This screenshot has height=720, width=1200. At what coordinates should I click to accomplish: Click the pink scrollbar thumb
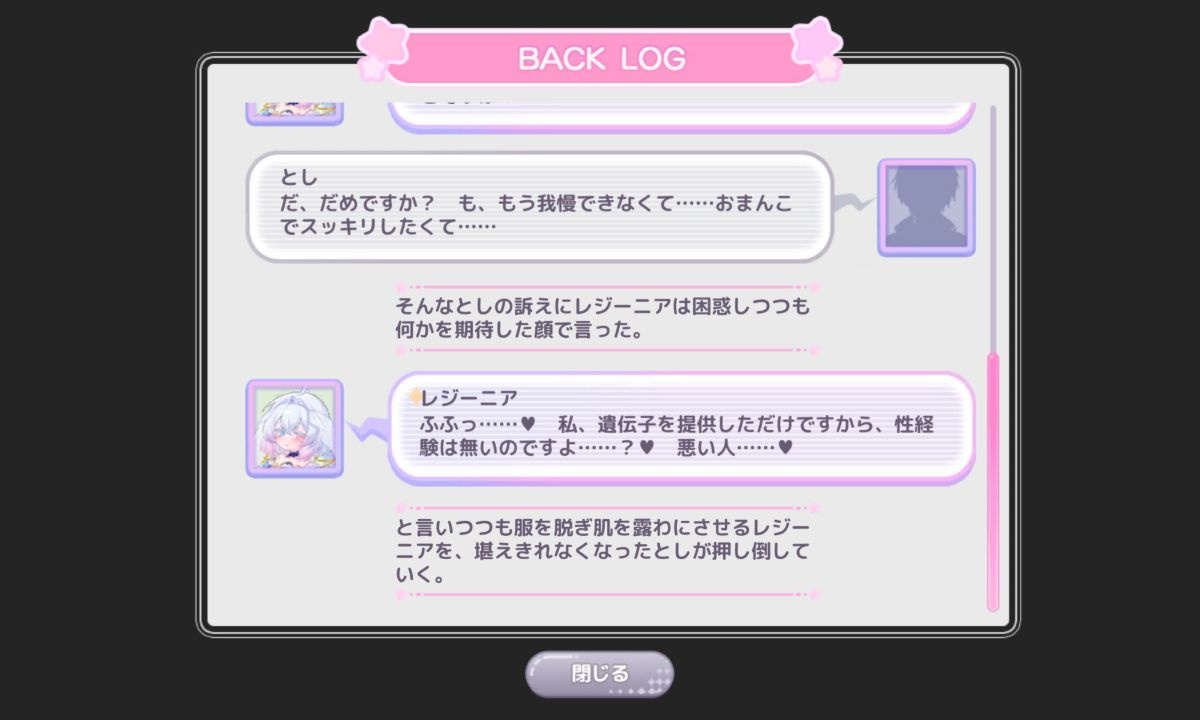coord(993,481)
